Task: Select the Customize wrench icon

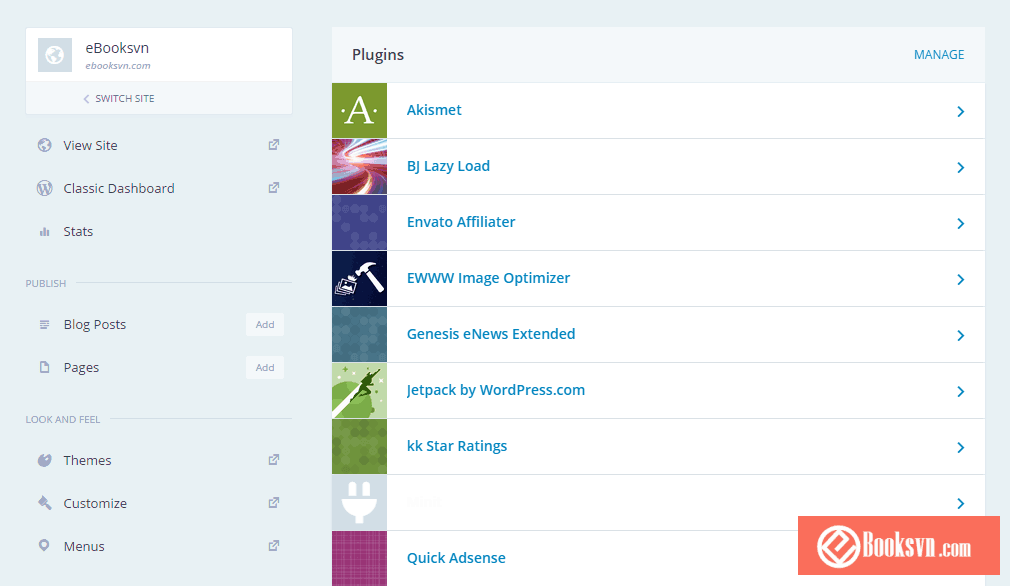Action: click(44, 503)
